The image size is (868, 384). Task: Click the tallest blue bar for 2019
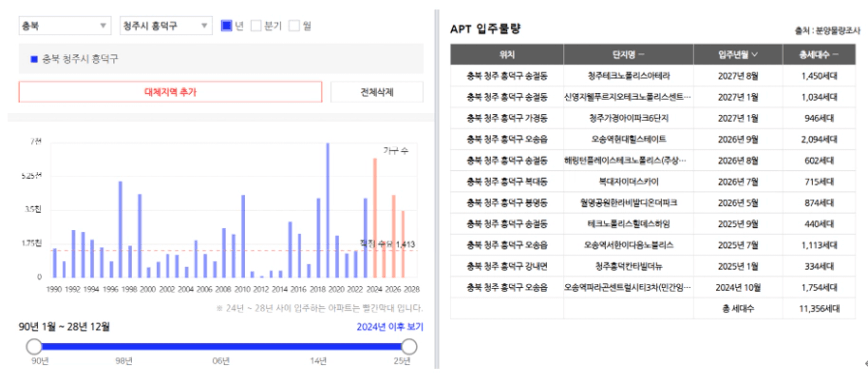tap(327, 210)
